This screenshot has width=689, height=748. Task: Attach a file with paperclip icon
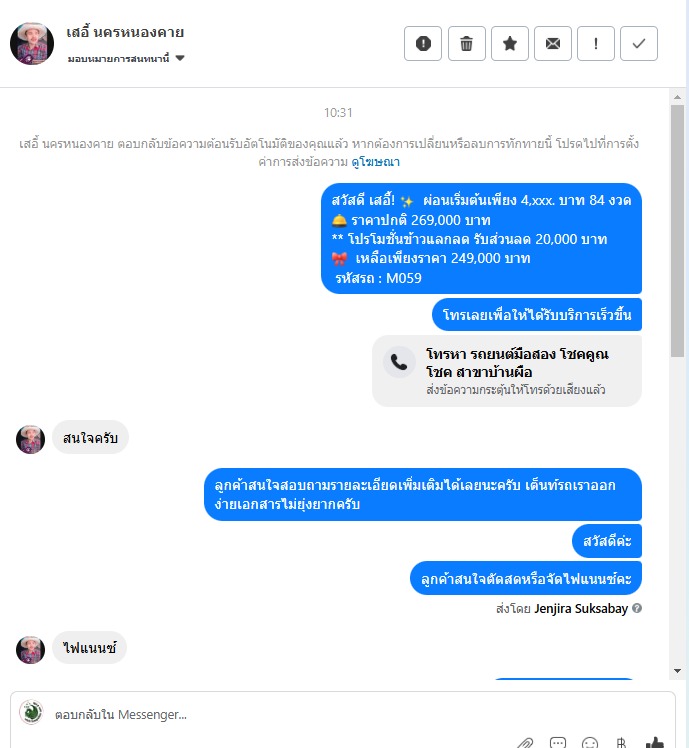point(525,743)
